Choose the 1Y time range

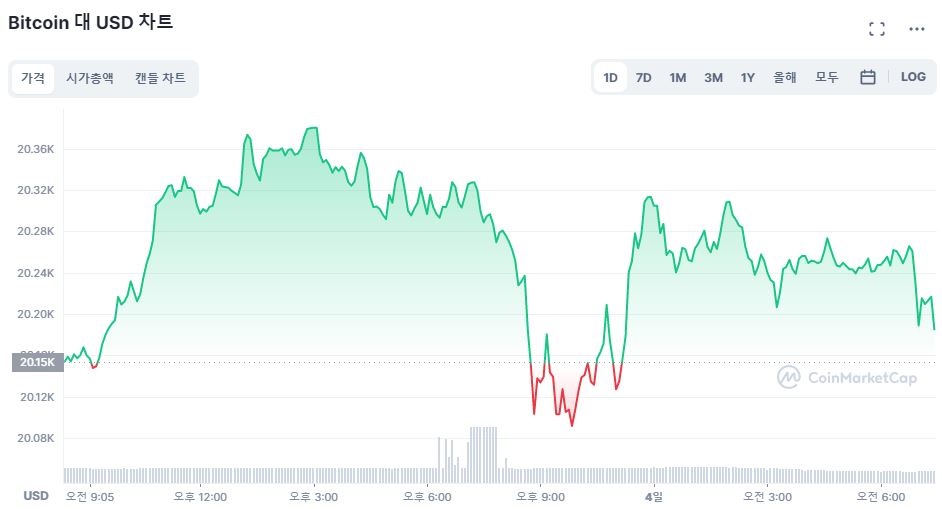(x=747, y=77)
